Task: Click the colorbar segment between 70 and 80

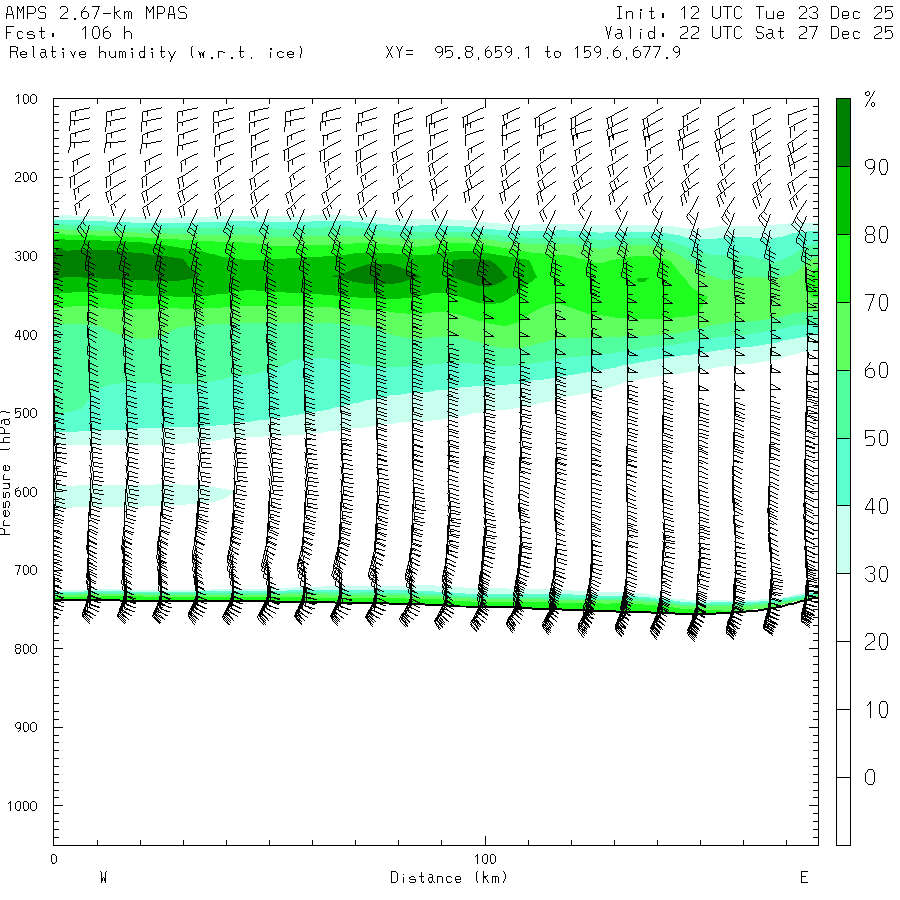Action: [843, 268]
